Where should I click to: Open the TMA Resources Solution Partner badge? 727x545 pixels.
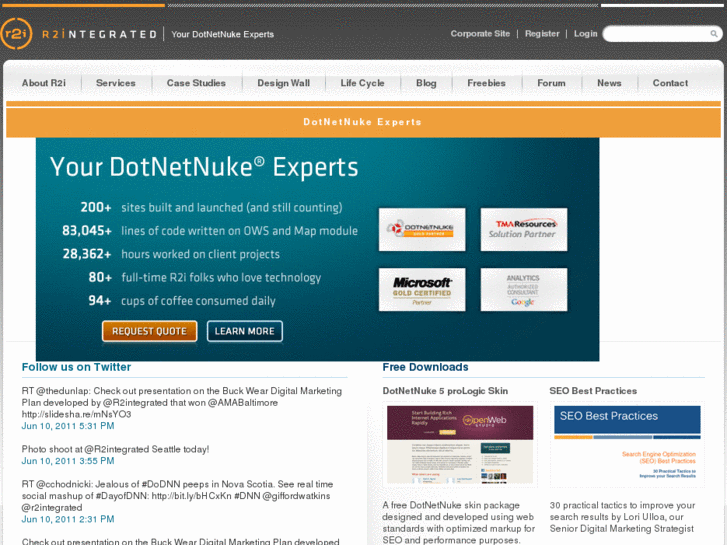coord(523,230)
